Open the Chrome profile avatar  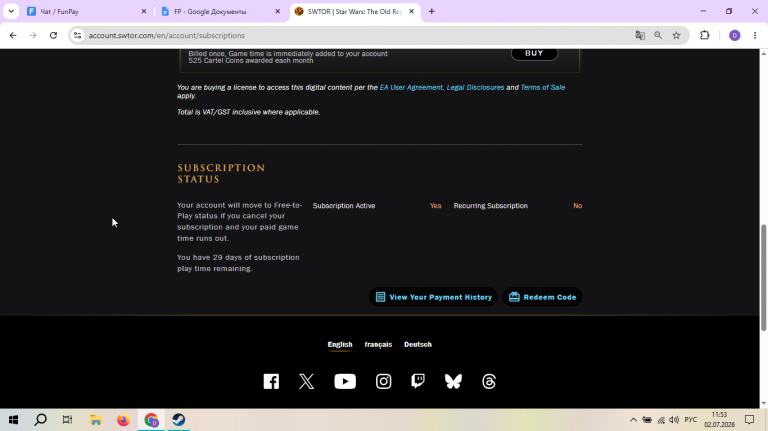[x=734, y=35]
